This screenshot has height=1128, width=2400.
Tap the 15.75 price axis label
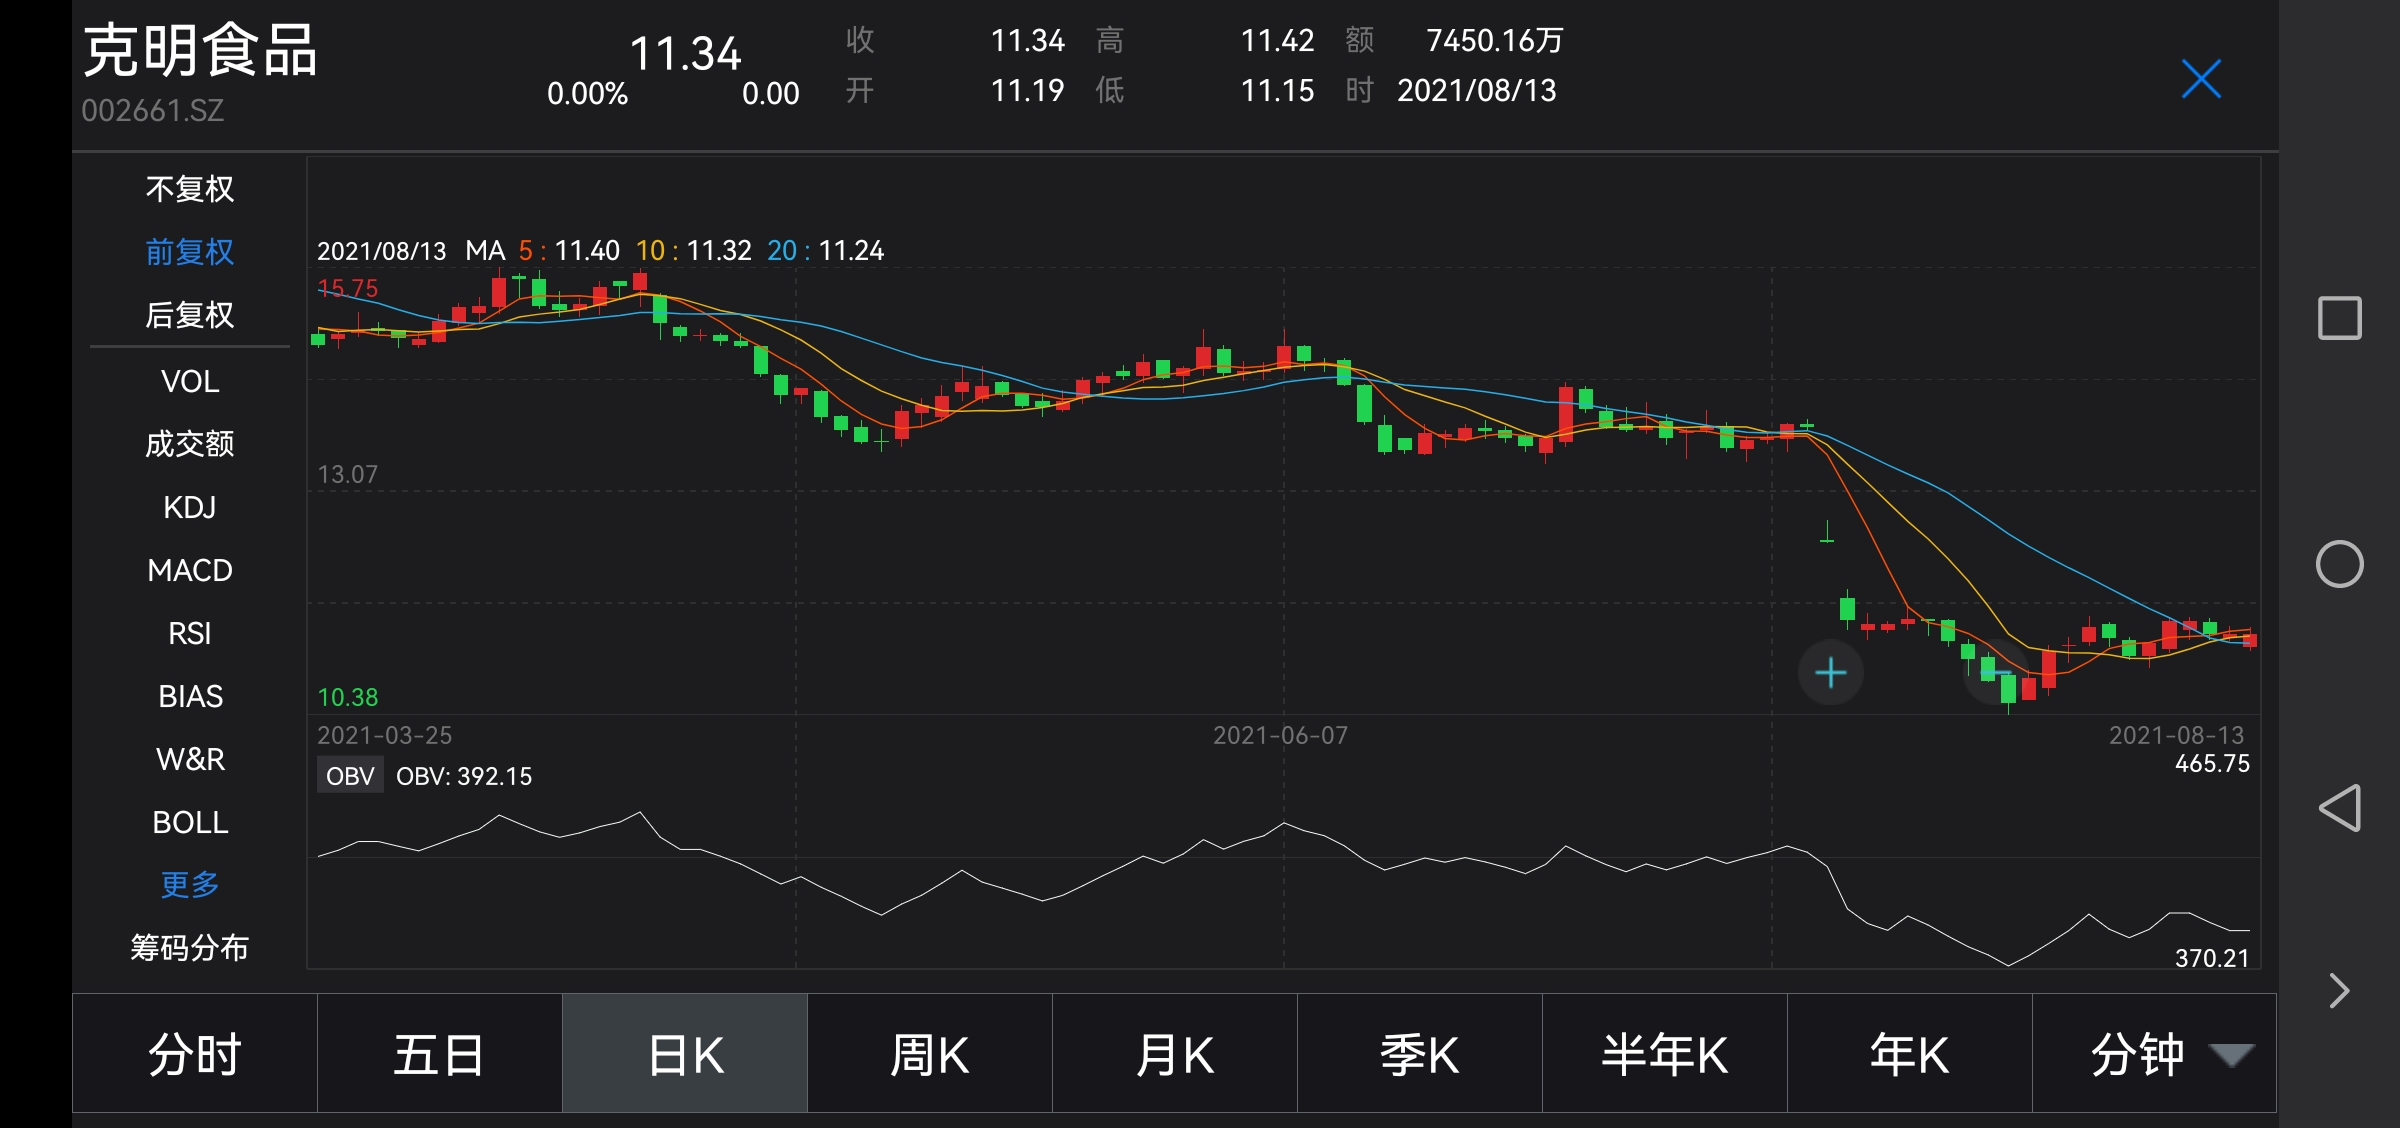point(348,288)
